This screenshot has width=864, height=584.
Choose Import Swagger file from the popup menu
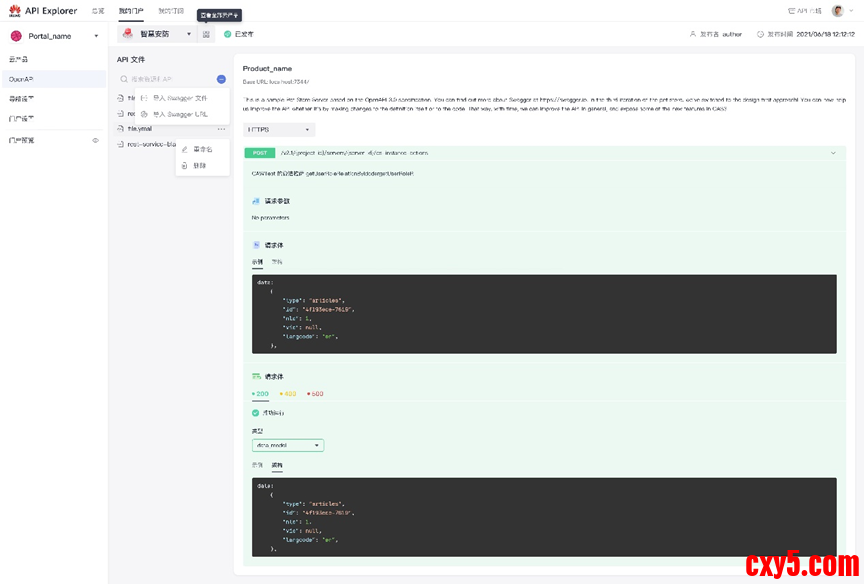[179, 98]
